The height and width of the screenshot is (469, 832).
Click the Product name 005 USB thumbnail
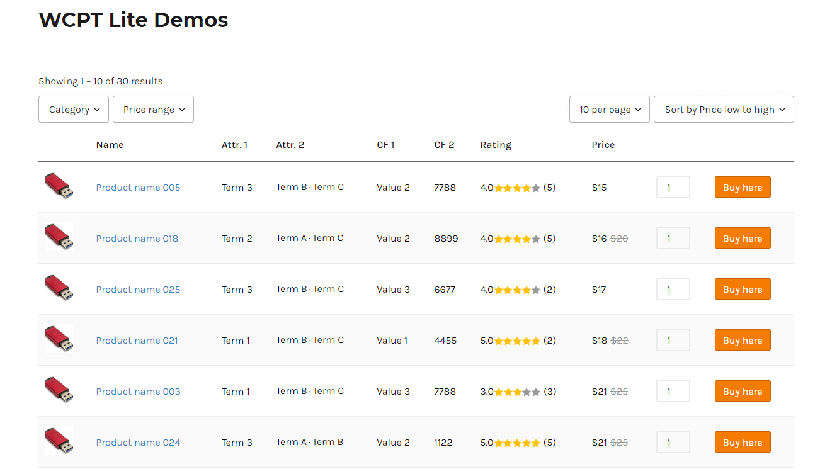(59, 187)
